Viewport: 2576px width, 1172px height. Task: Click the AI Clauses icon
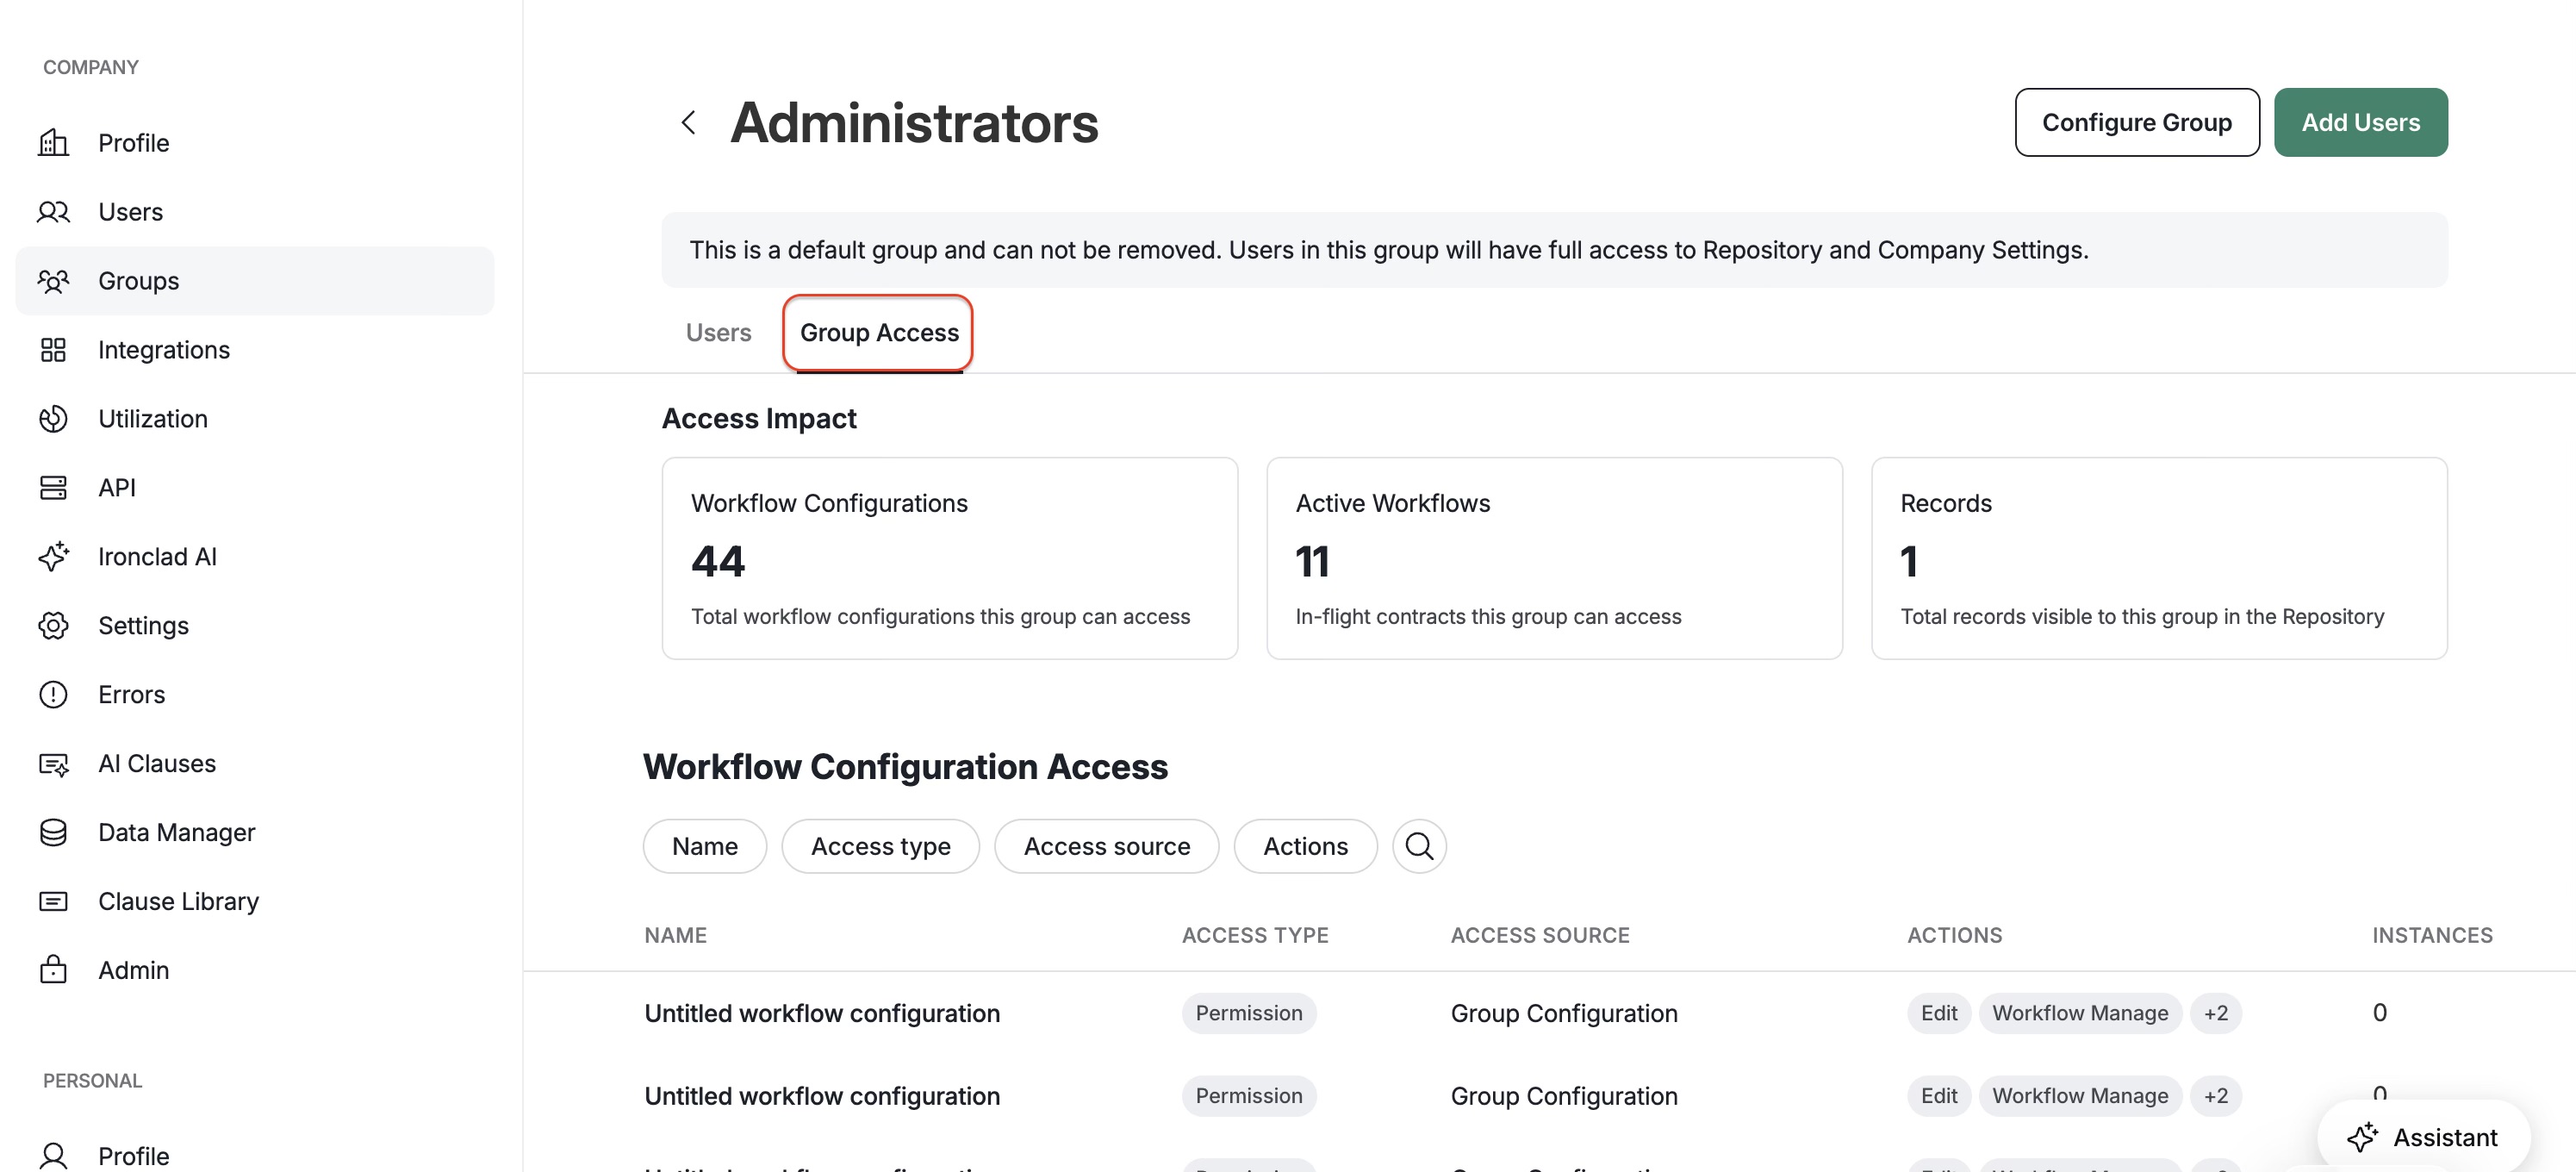point(54,763)
